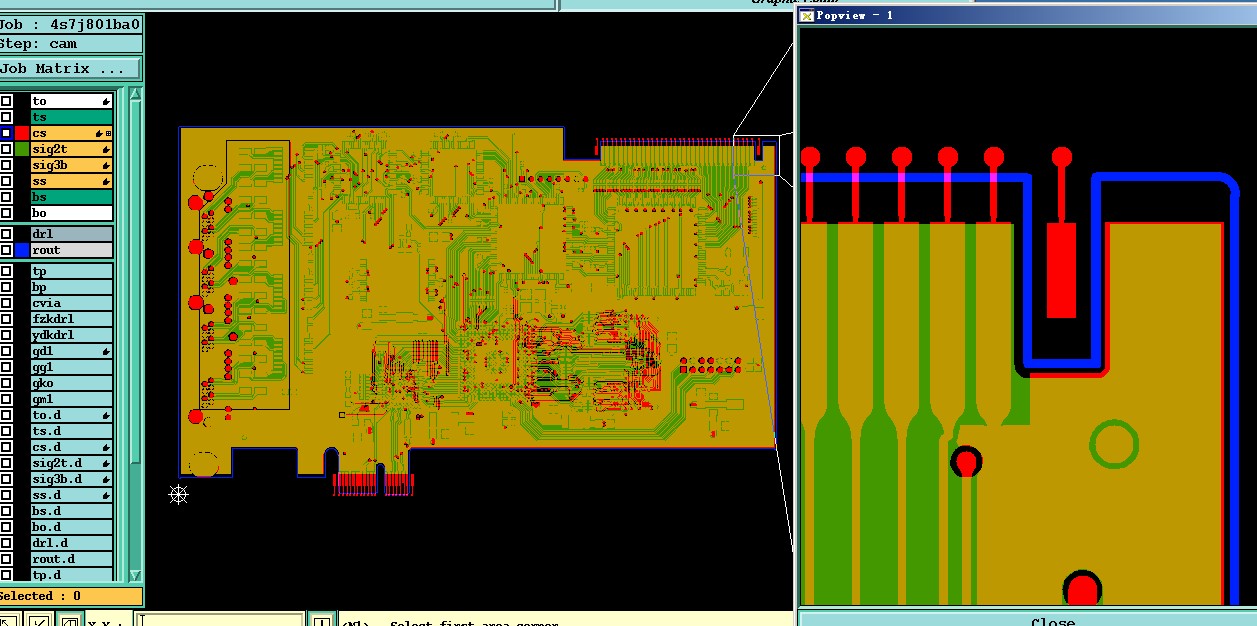Open the Job Matrix button
1257x626 pixels.
70,69
